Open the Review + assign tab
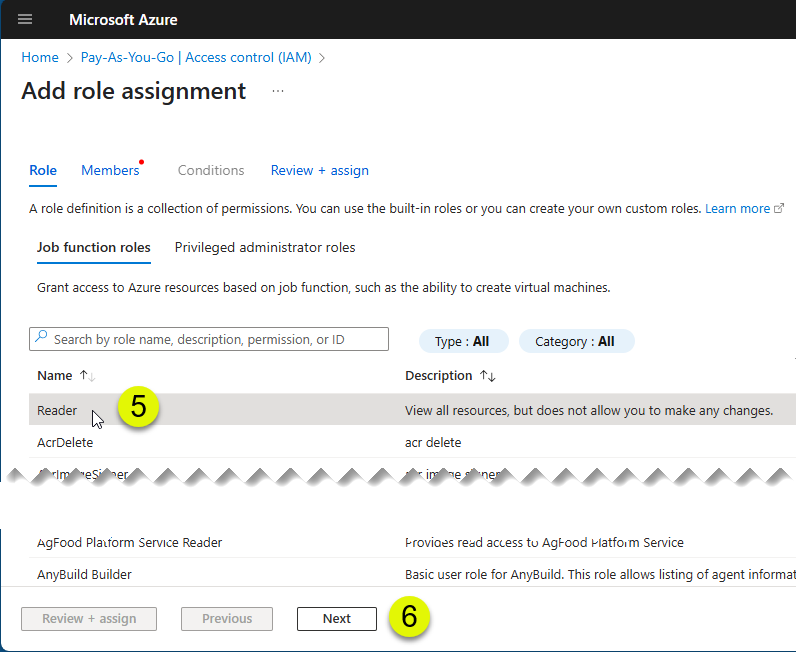Image resolution: width=796 pixels, height=652 pixels. [x=320, y=171]
